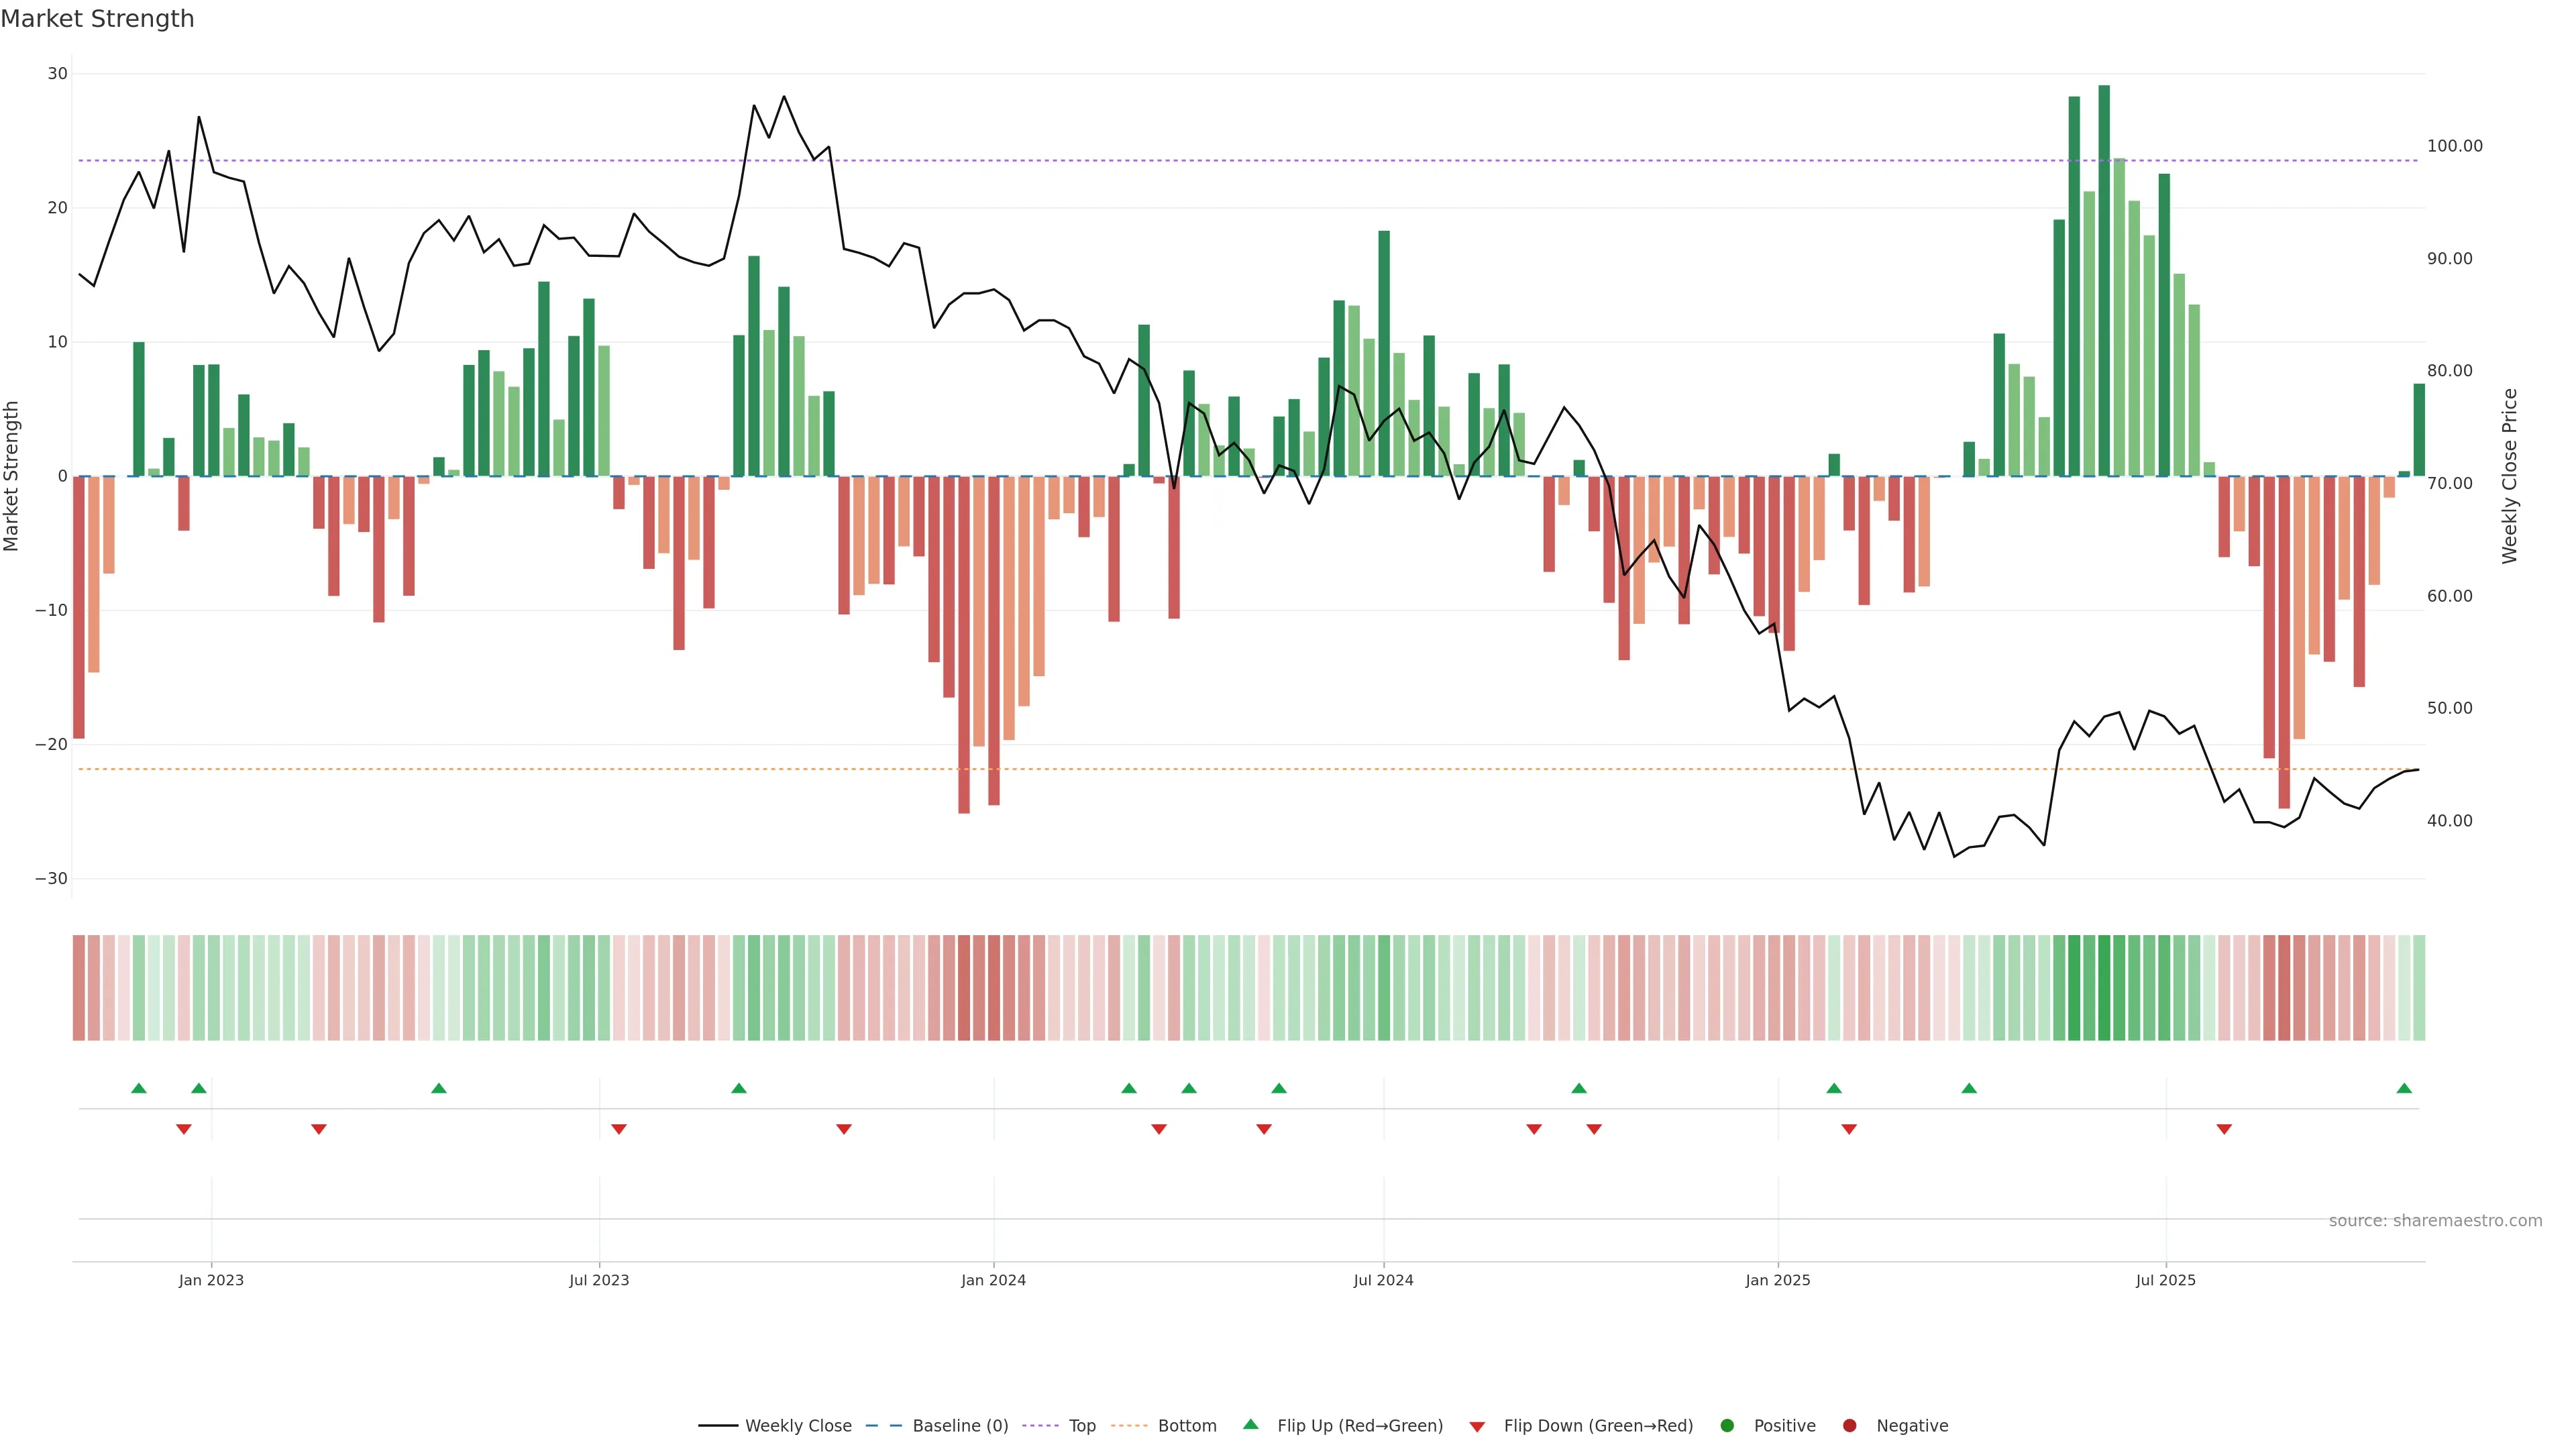2576x1449 pixels.
Task: Click the darkest green heatmap strip cell
Action: point(2104,987)
